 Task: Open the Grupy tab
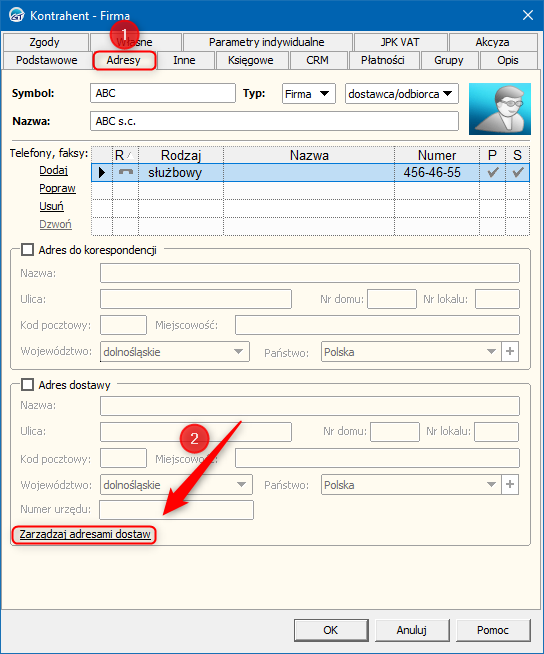(x=449, y=60)
